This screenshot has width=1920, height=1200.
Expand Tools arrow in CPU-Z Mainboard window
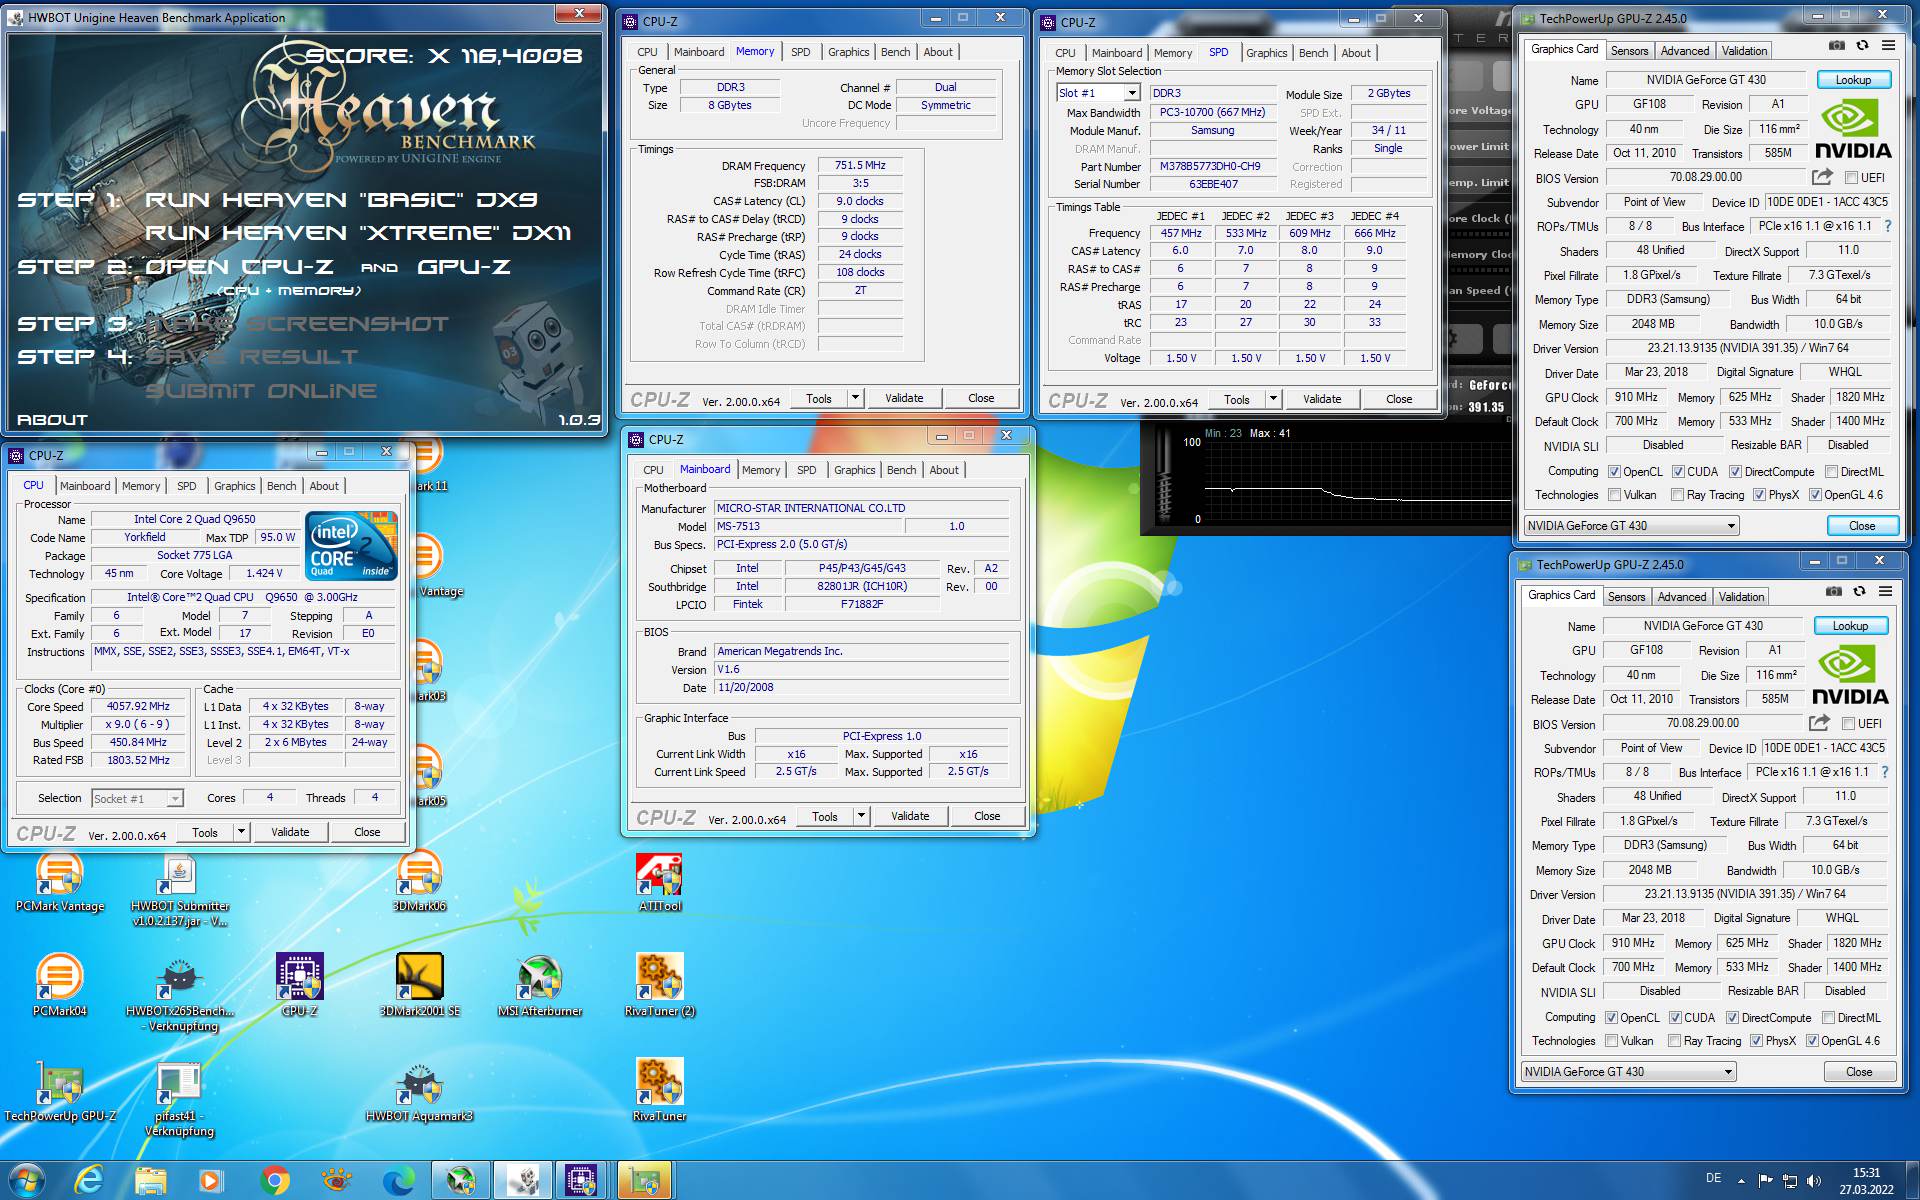861,816
